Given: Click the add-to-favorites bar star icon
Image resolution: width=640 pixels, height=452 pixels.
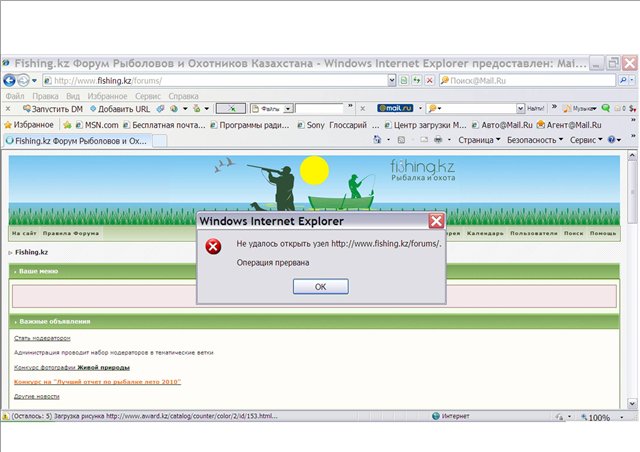Looking at the screenshot, I should (67, 125).
